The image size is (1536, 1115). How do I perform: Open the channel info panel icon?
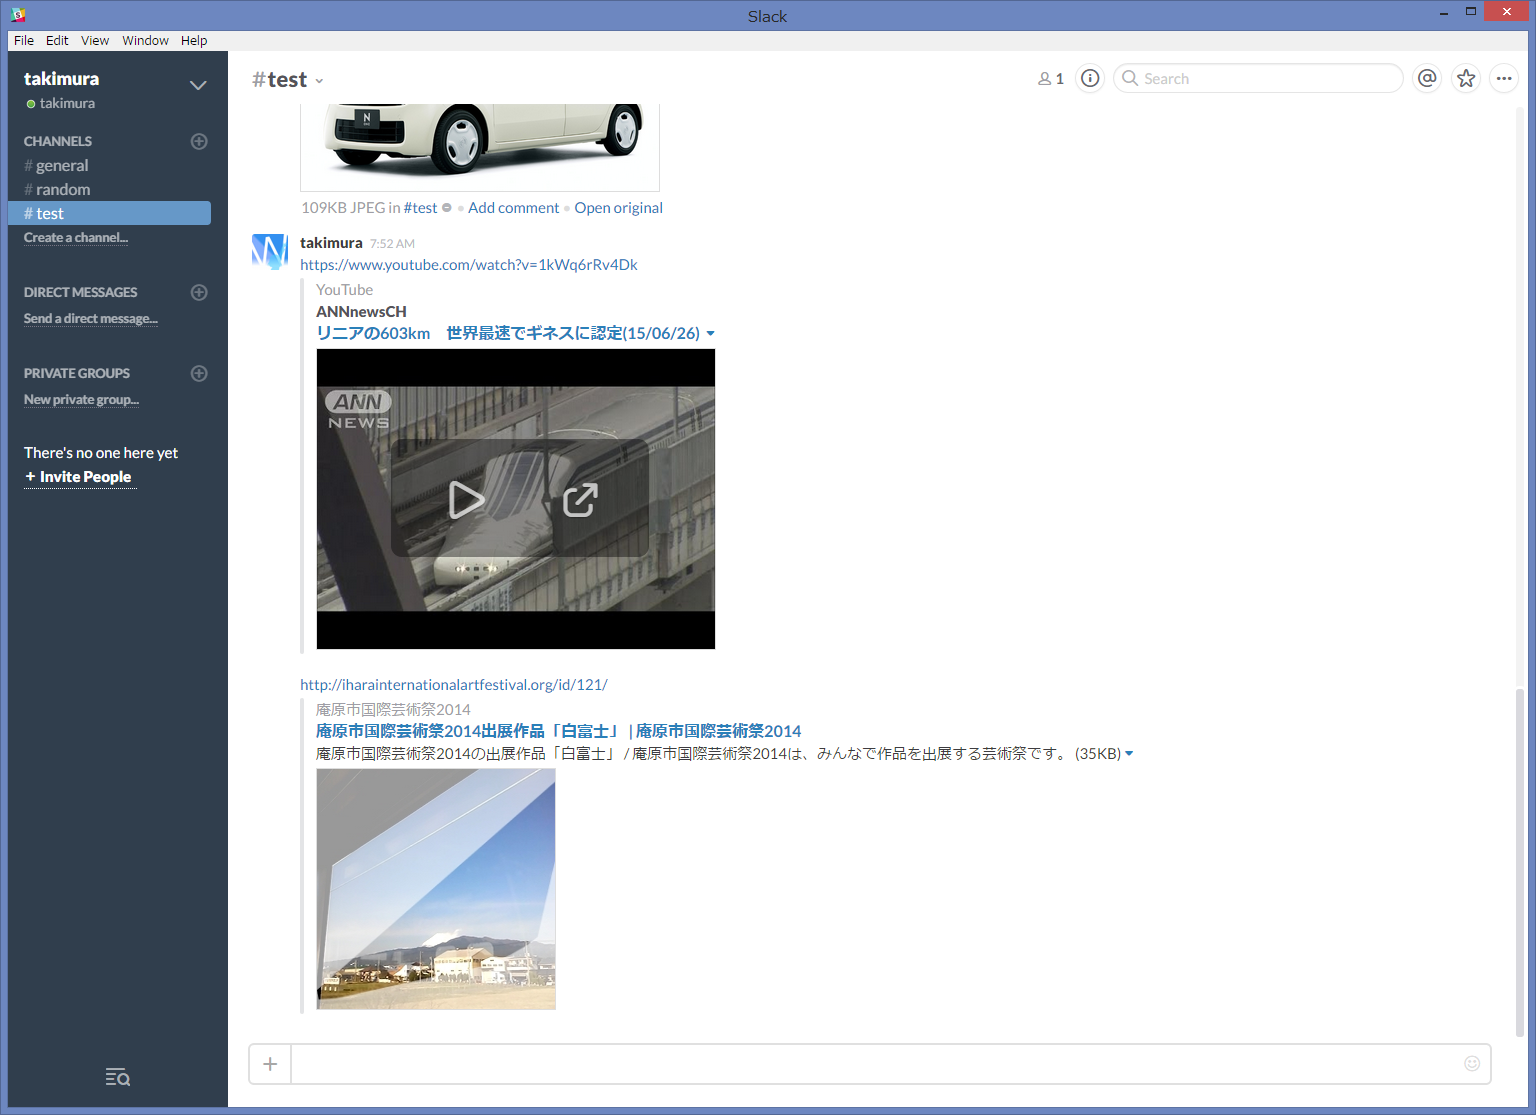1090,78
